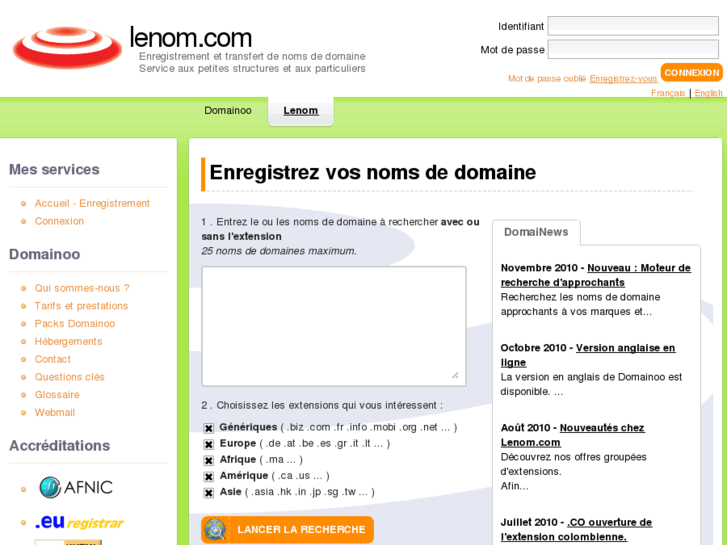Open Qui sommes-nous ? page
Image resolution: width=727 pixels, height=545 pixels.
pyautogui.click(x=82, y=288)
